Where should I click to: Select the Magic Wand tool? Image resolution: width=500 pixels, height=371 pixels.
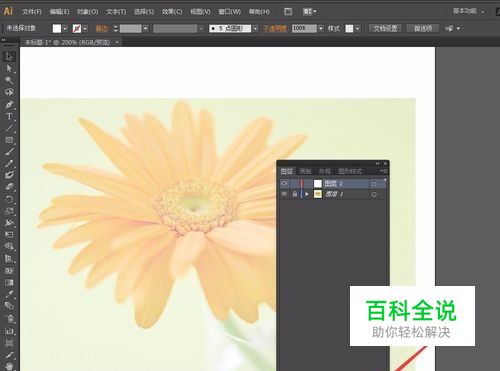(9, 80)
